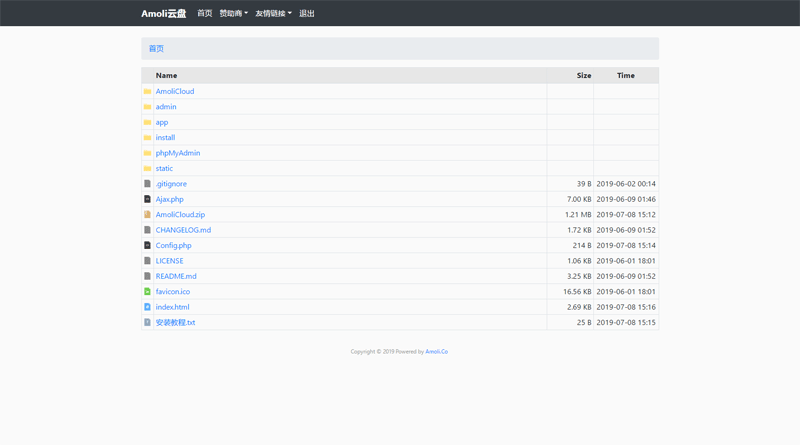Expand the 赞助商 dropdown menu
The image size is (800, 445).
click(x=233, y=13)
